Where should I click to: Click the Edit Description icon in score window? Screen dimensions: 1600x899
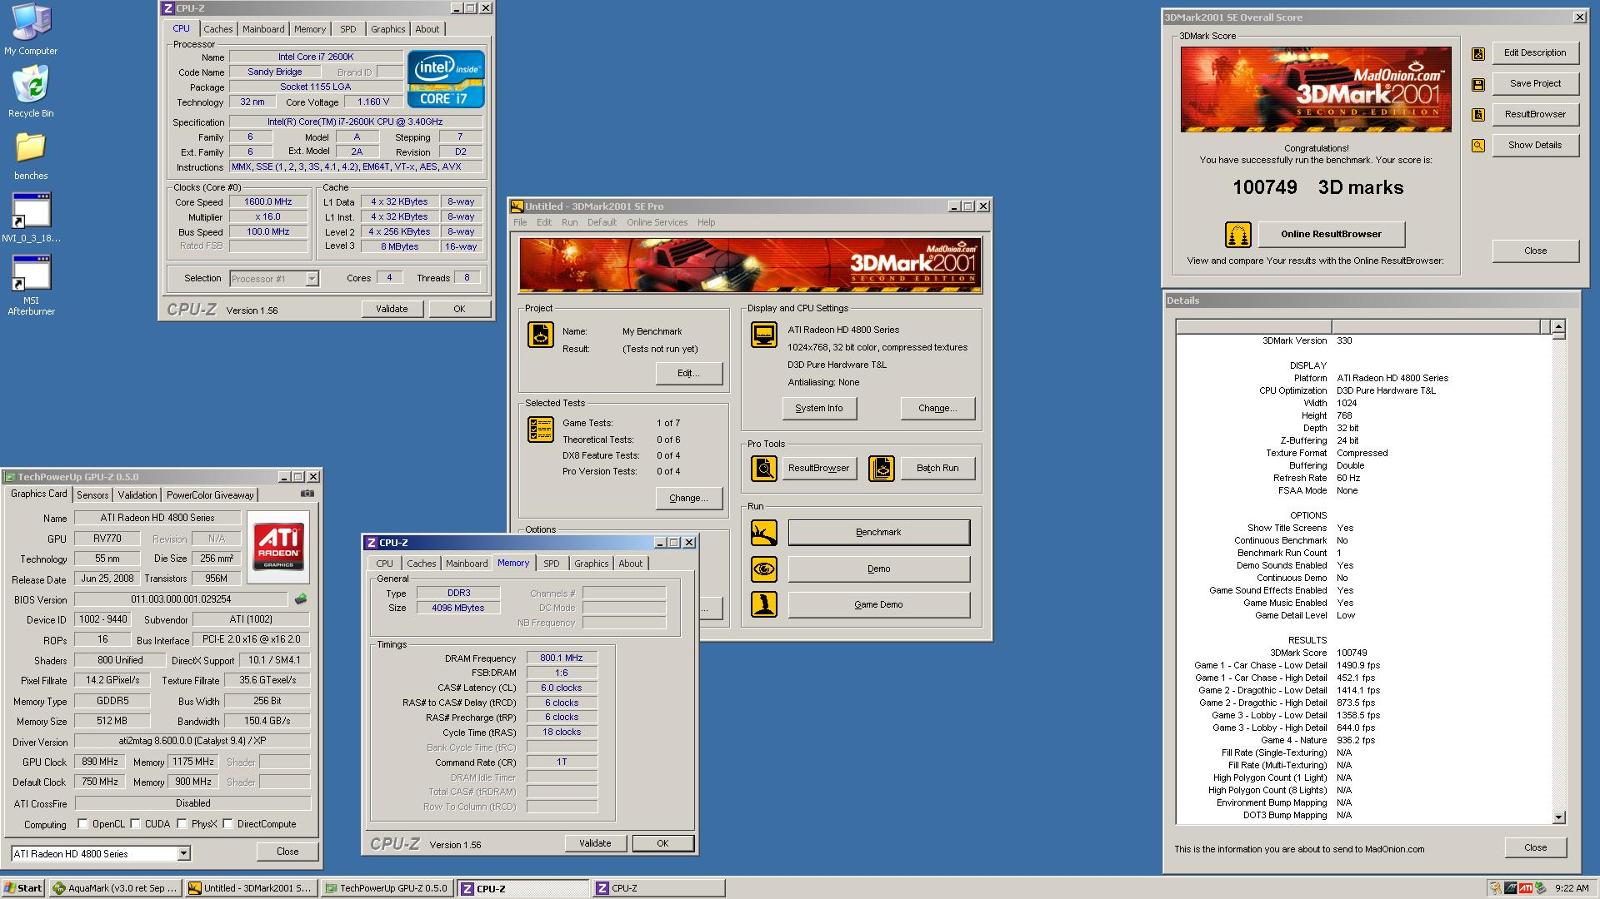coord(1478,54)
